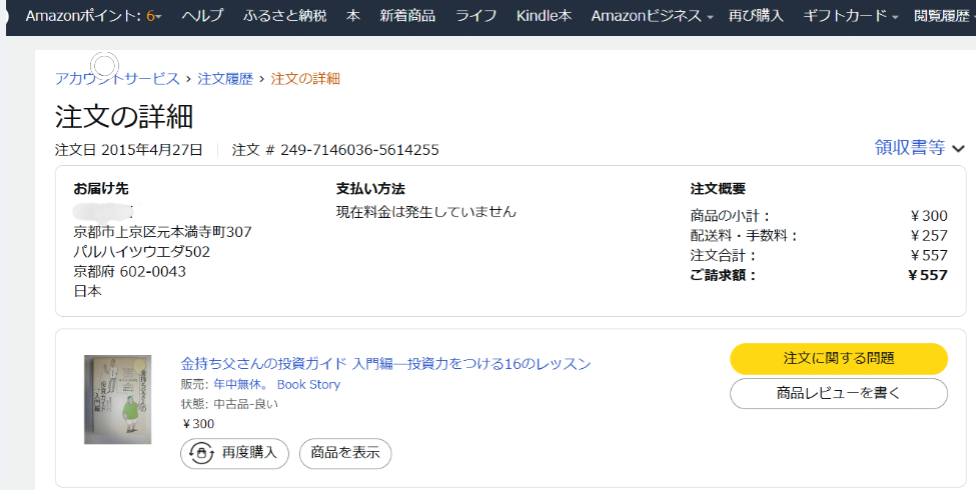The image size is (976, 490).
Task: Expand the Amazonビジネス menu
Action: pyautogui.click(x=651, y=16)
